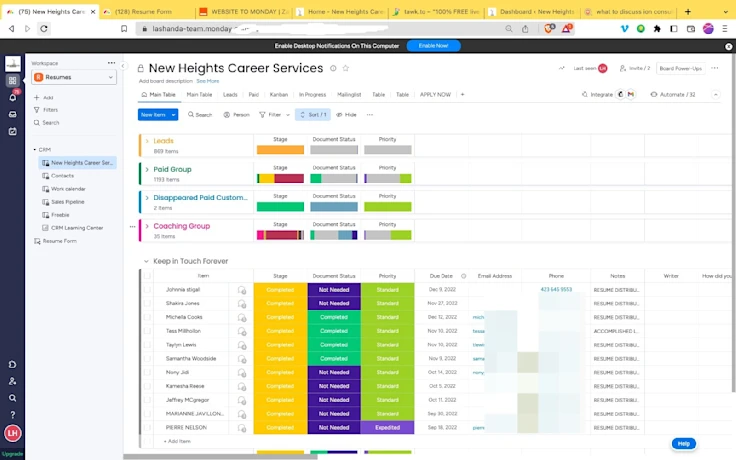This screenshot has width=736, height=460.
Task: Open conversation icon for Johnnia stigall row
Action: (x=242, y=290)
